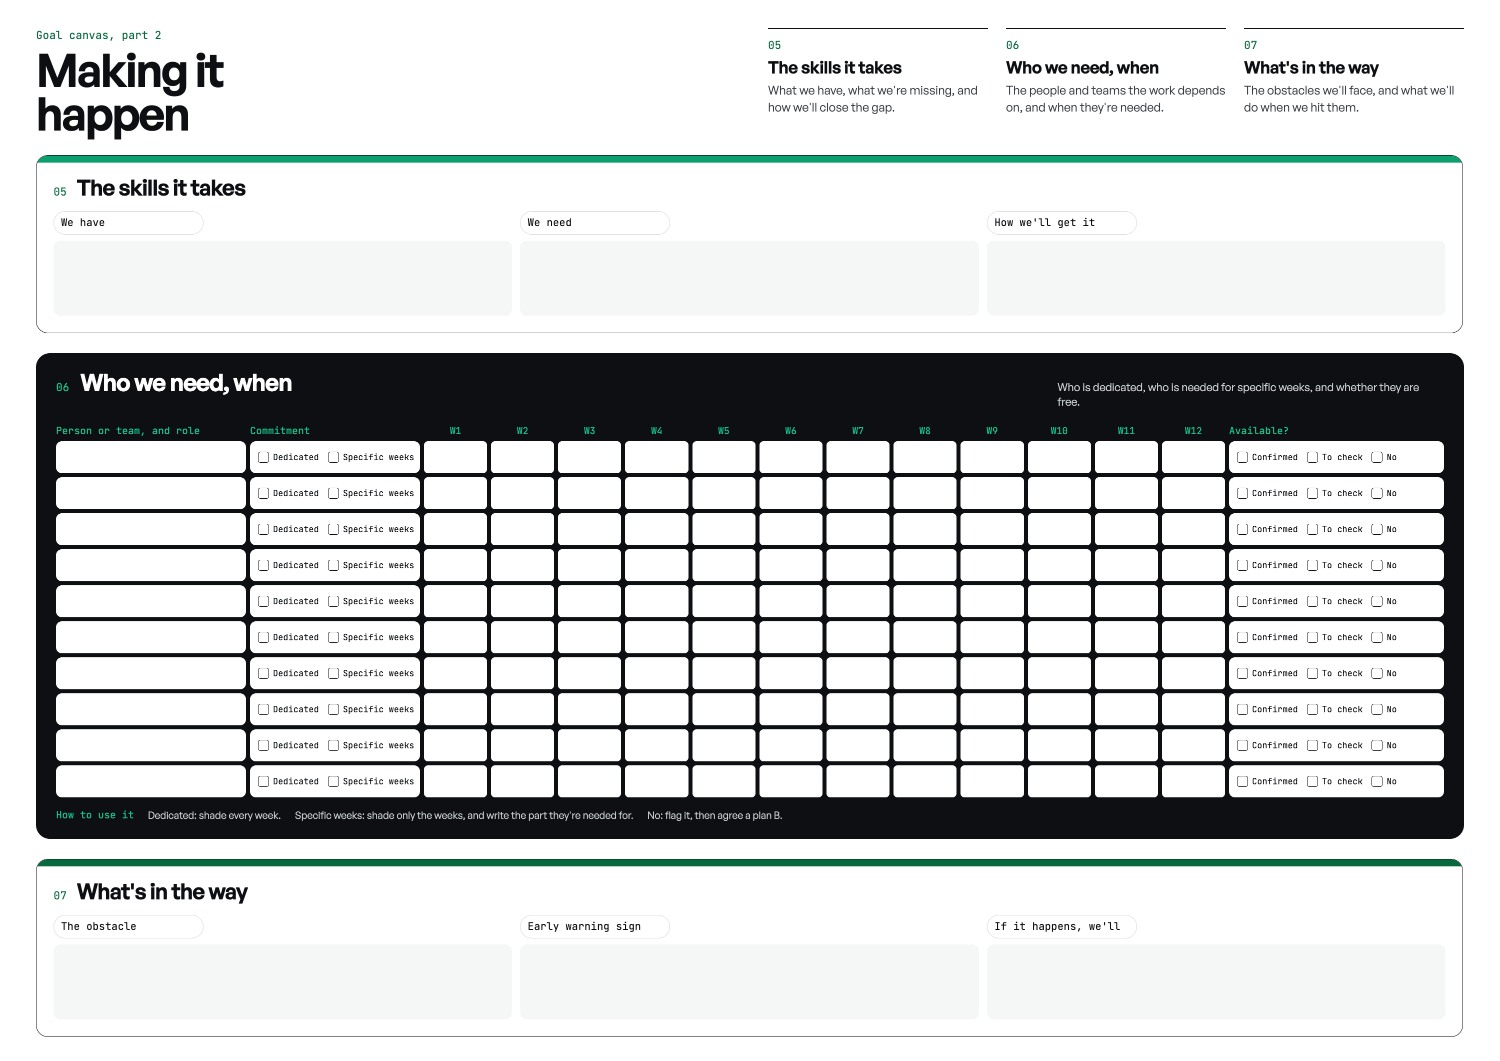Tick Specific weeks checkbox in the first table row

coord(334,457)
